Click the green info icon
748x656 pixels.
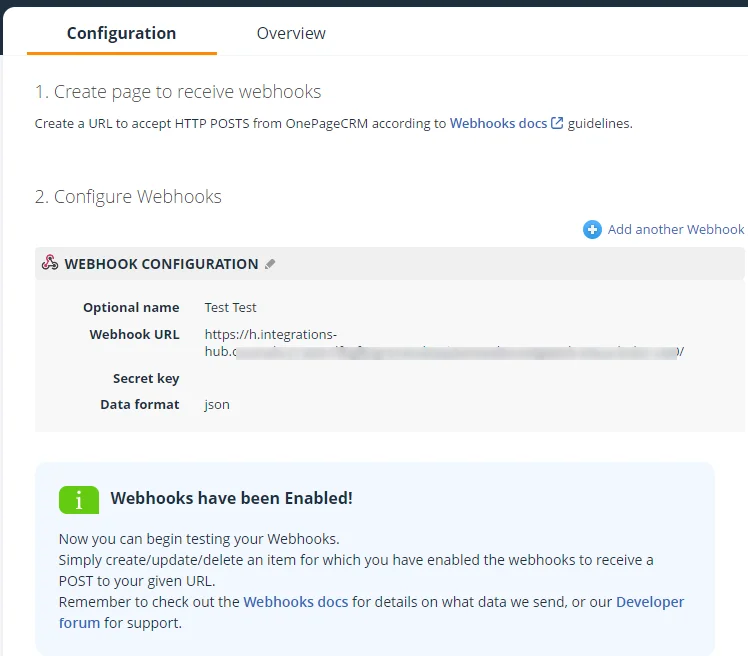tap(79, 500)
